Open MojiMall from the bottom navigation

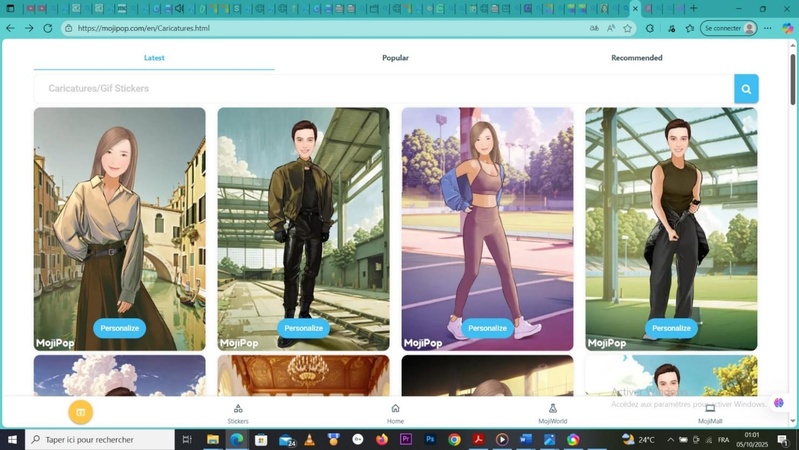710,413
